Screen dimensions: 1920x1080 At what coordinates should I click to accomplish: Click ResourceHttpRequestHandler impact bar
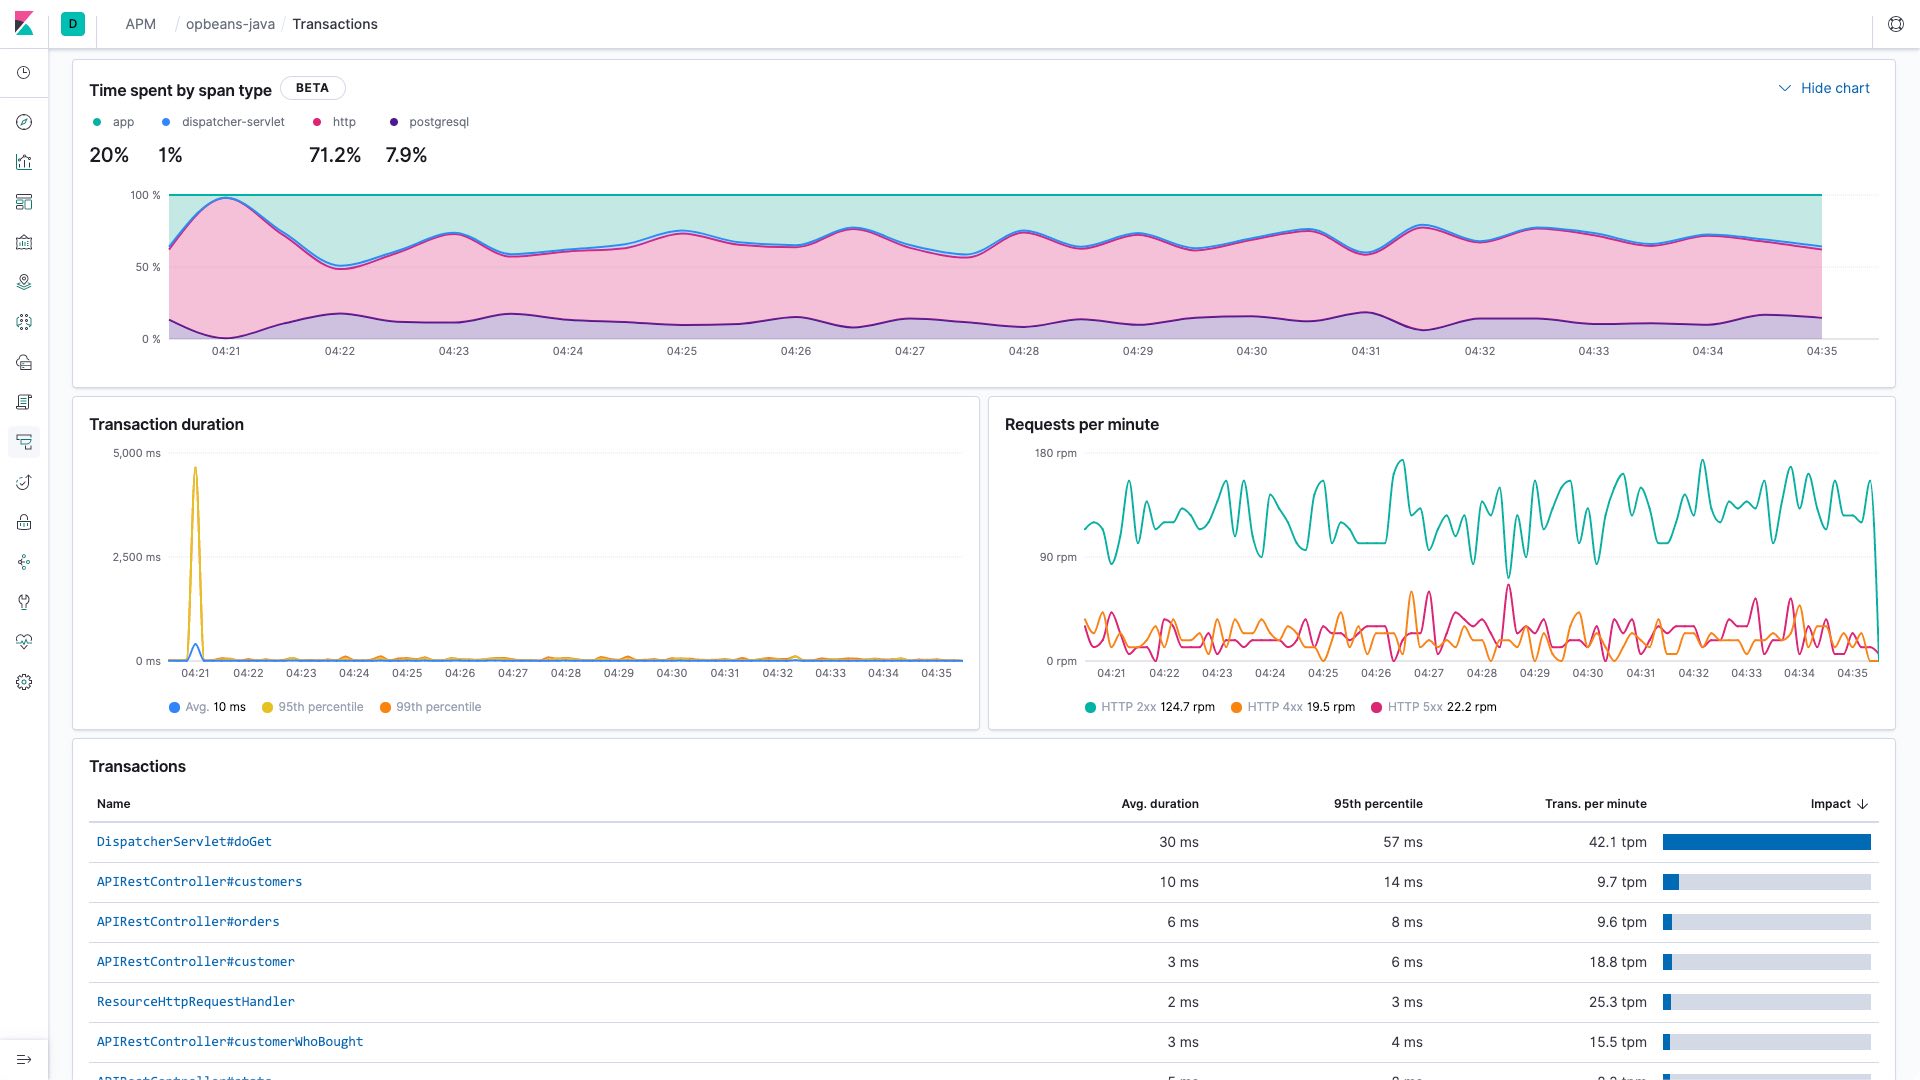click(1767, 1002)
